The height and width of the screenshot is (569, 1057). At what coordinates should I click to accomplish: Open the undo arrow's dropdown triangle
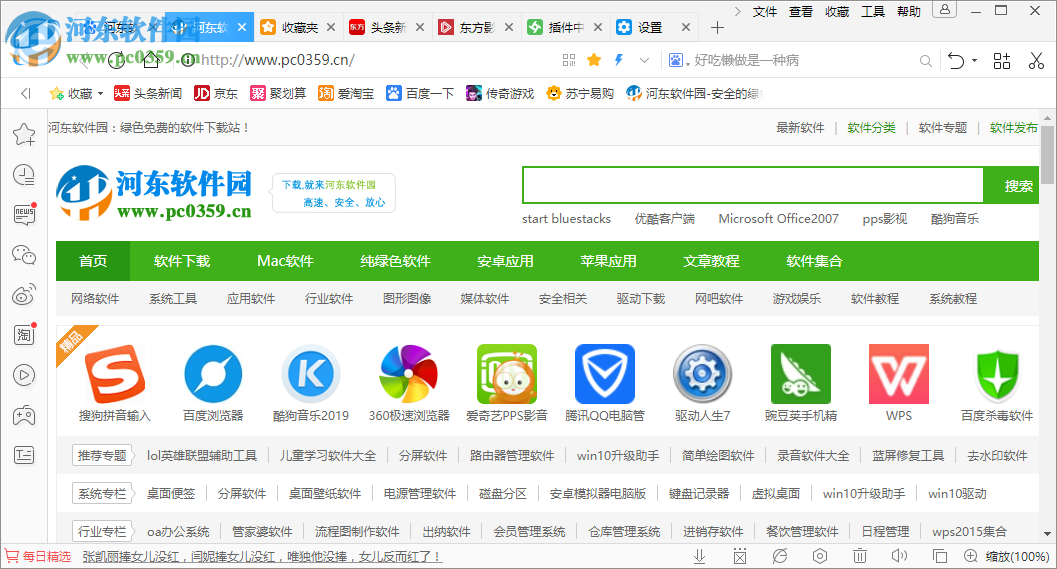point(974,61)
